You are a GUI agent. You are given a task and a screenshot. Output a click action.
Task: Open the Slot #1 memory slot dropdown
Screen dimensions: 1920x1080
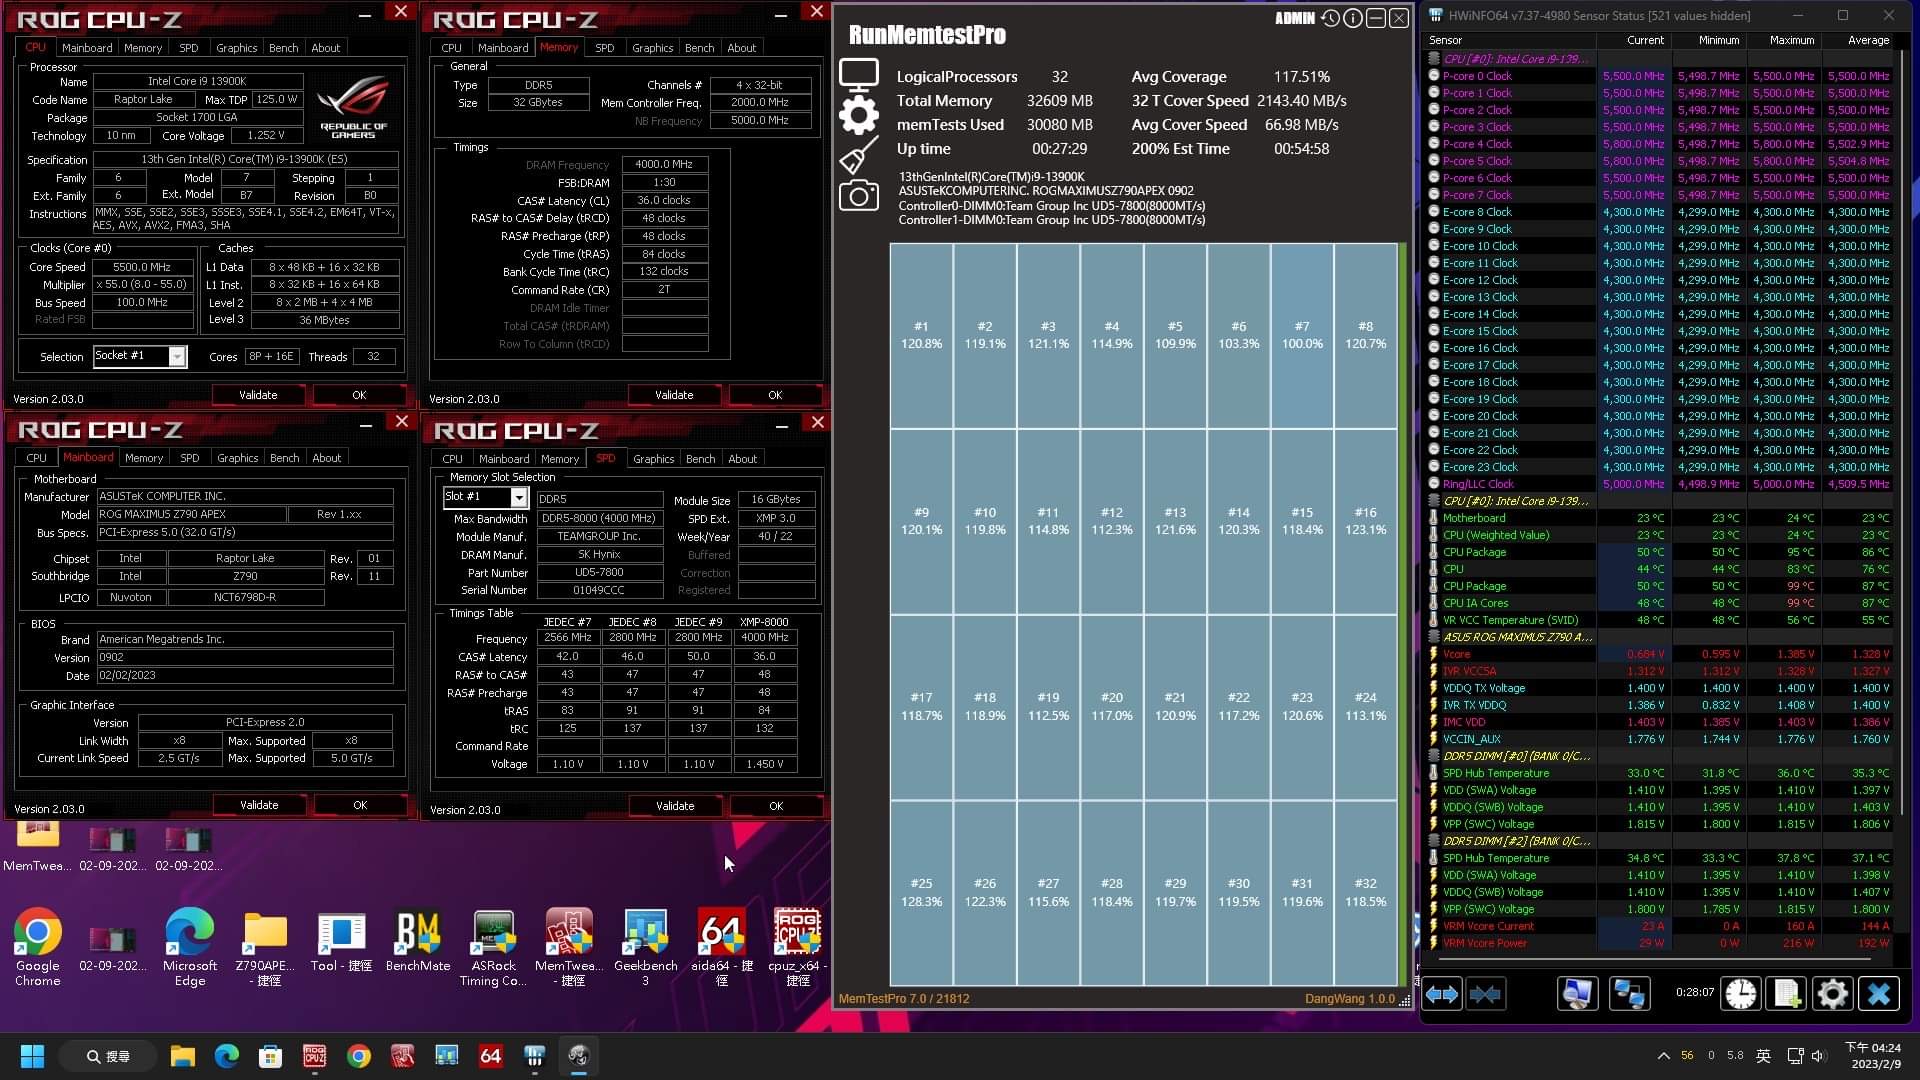[x=519, y=497]
